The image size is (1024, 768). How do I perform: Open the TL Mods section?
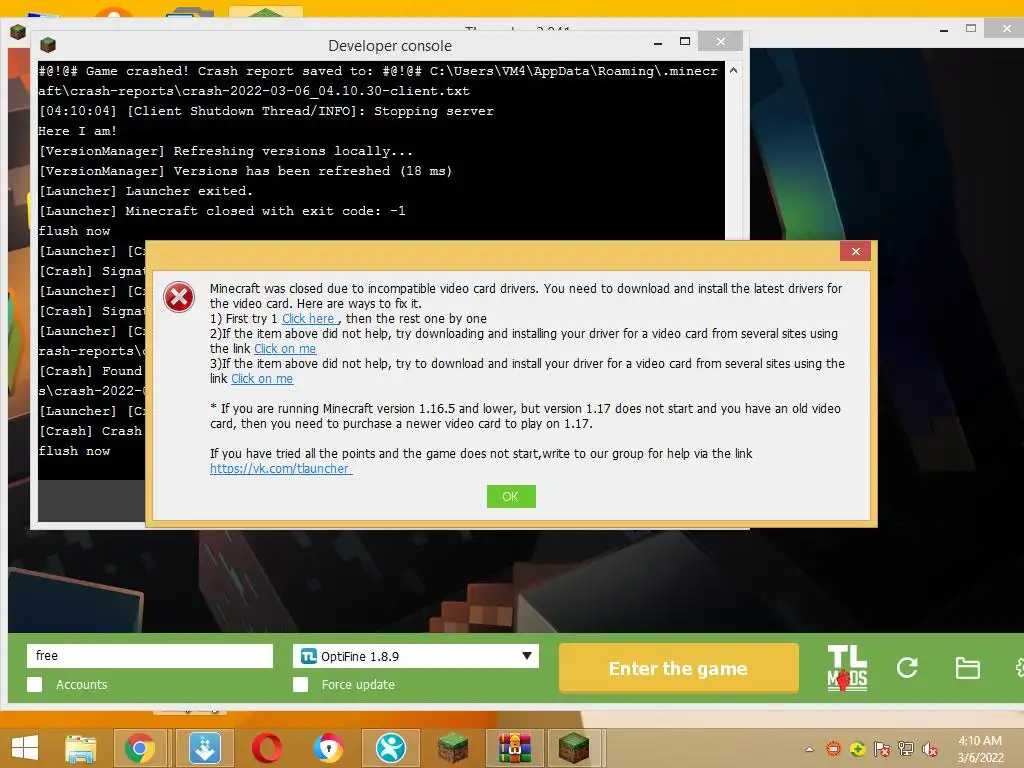tap(847, 668)
